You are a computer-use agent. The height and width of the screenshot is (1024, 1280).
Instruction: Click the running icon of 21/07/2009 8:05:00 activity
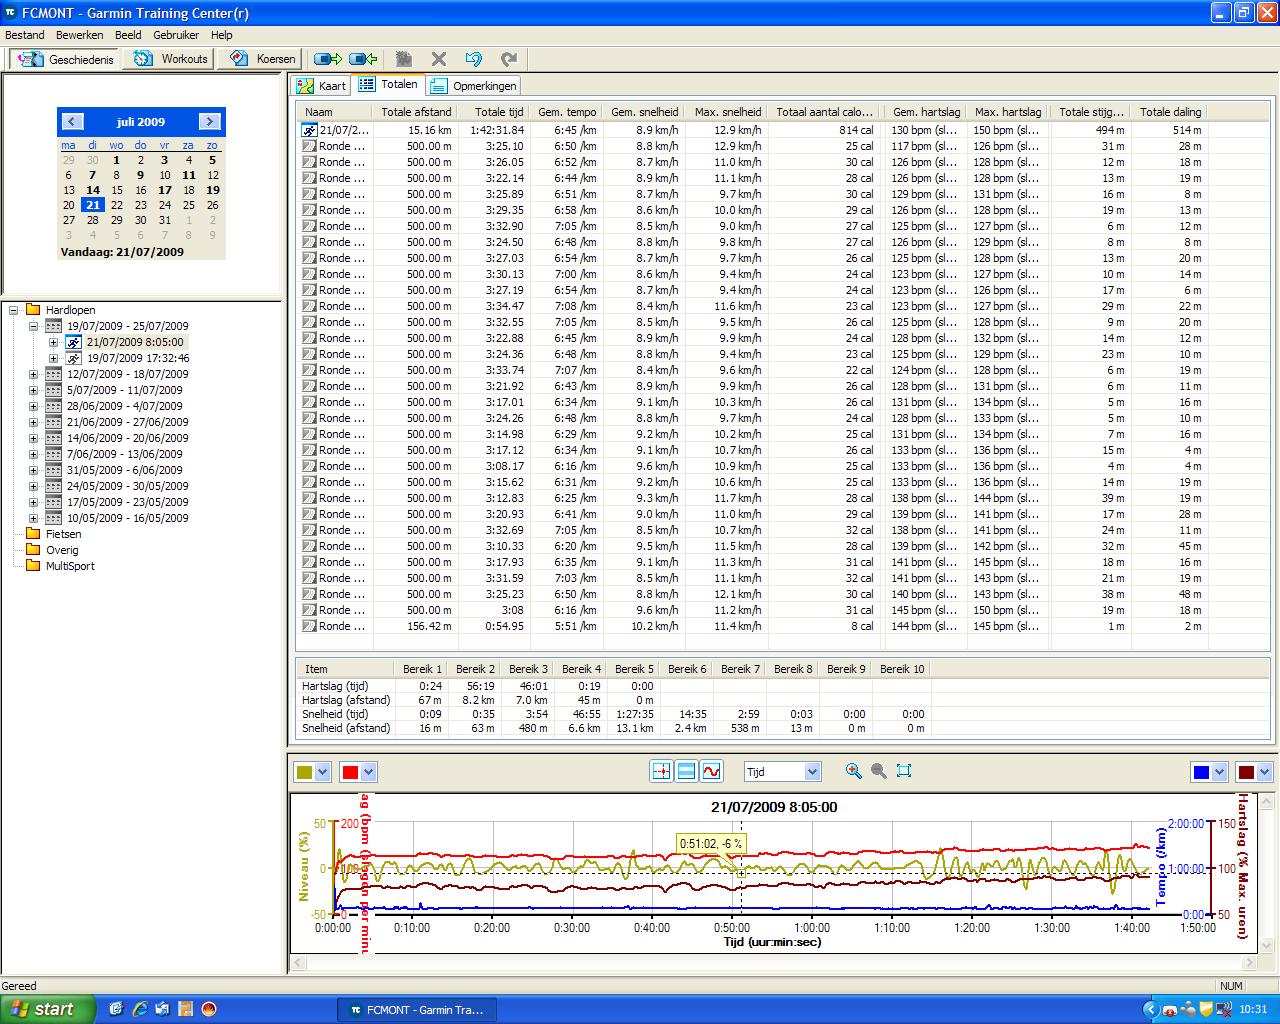74,342
